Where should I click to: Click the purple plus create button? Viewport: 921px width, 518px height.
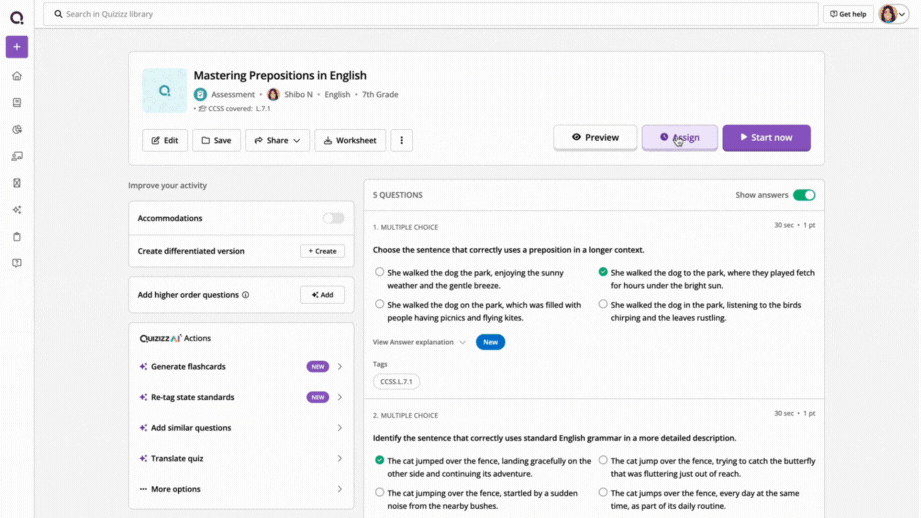[17, 47]
